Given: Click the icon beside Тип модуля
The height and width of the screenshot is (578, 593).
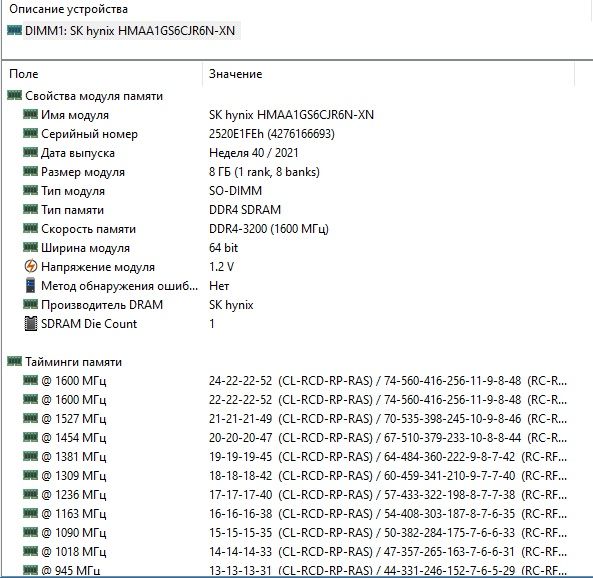Looking at the screenshot, I should coord(30,190).
